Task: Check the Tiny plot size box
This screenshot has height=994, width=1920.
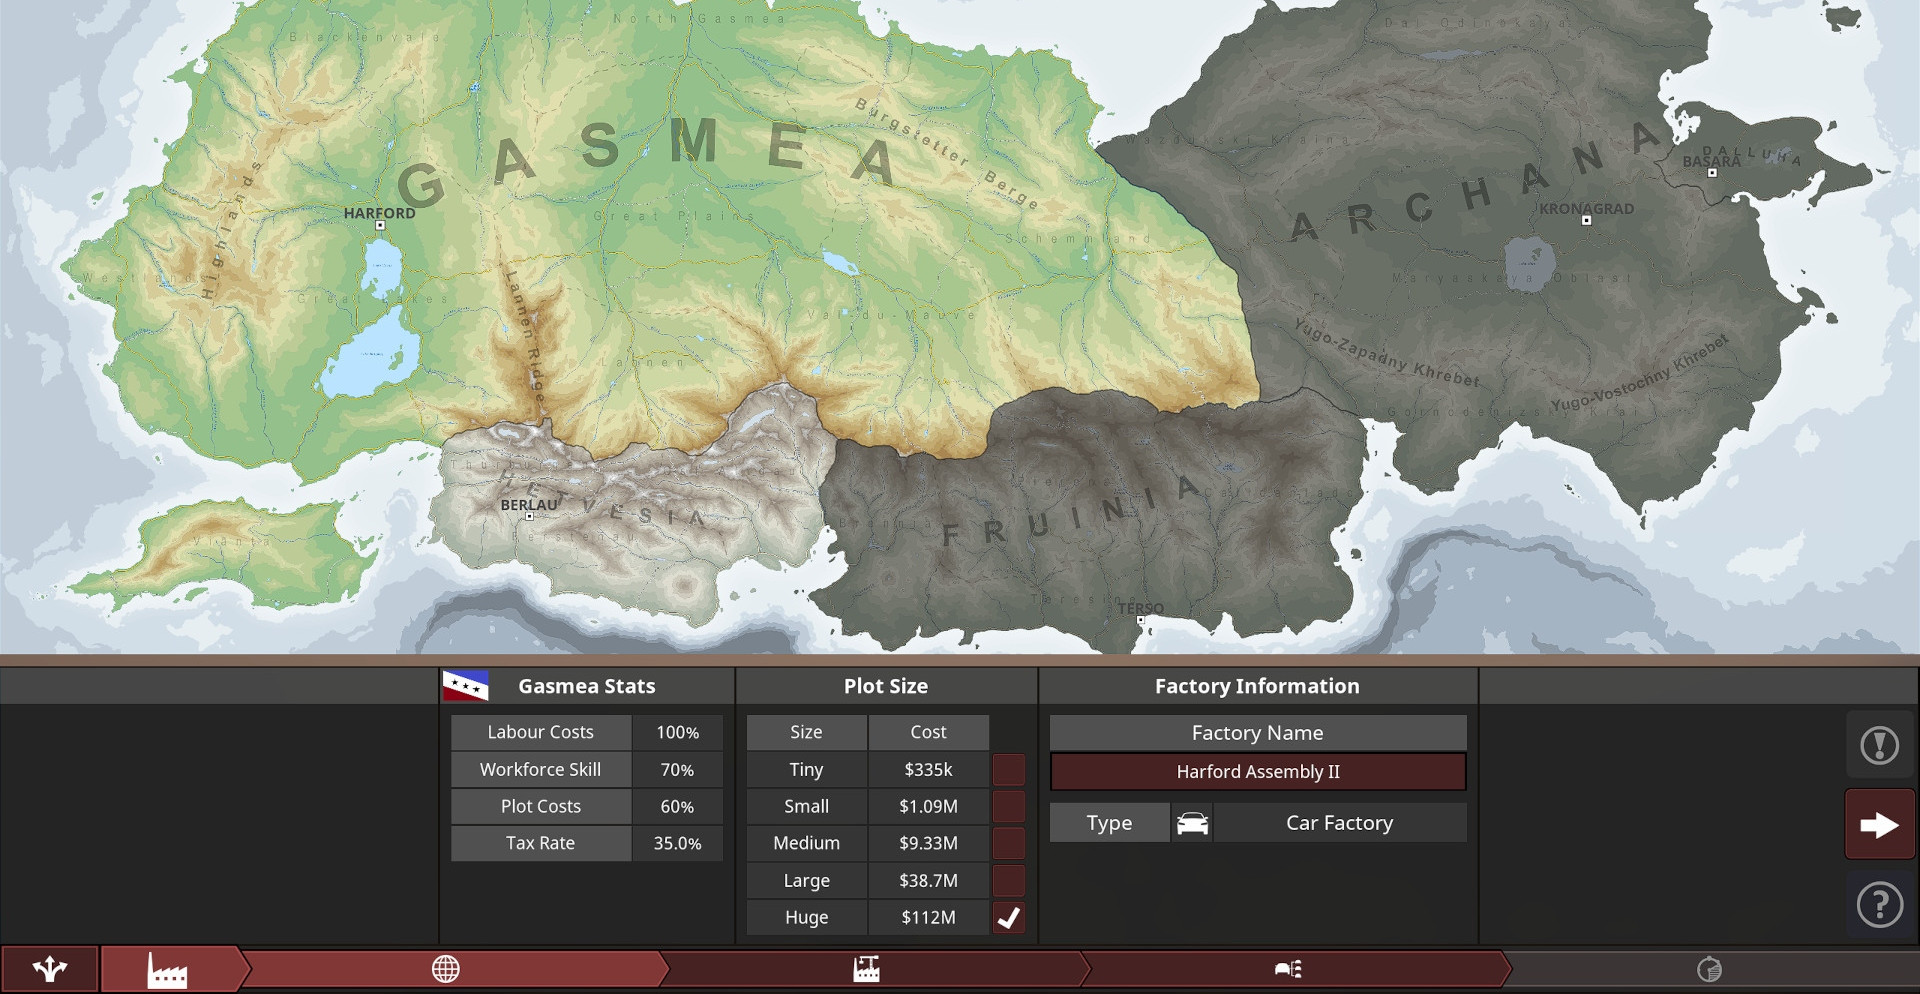Action: click(x=1008, y=770)
